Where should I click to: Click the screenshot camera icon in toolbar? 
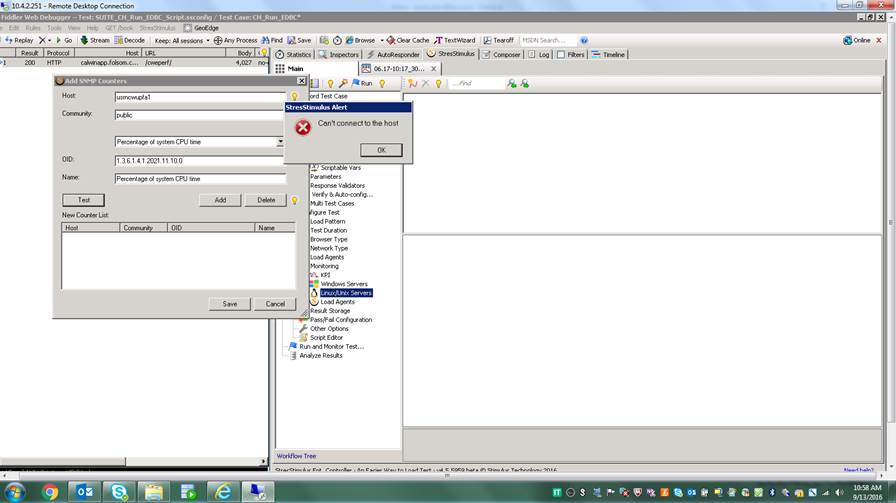(x=324, y=41)
